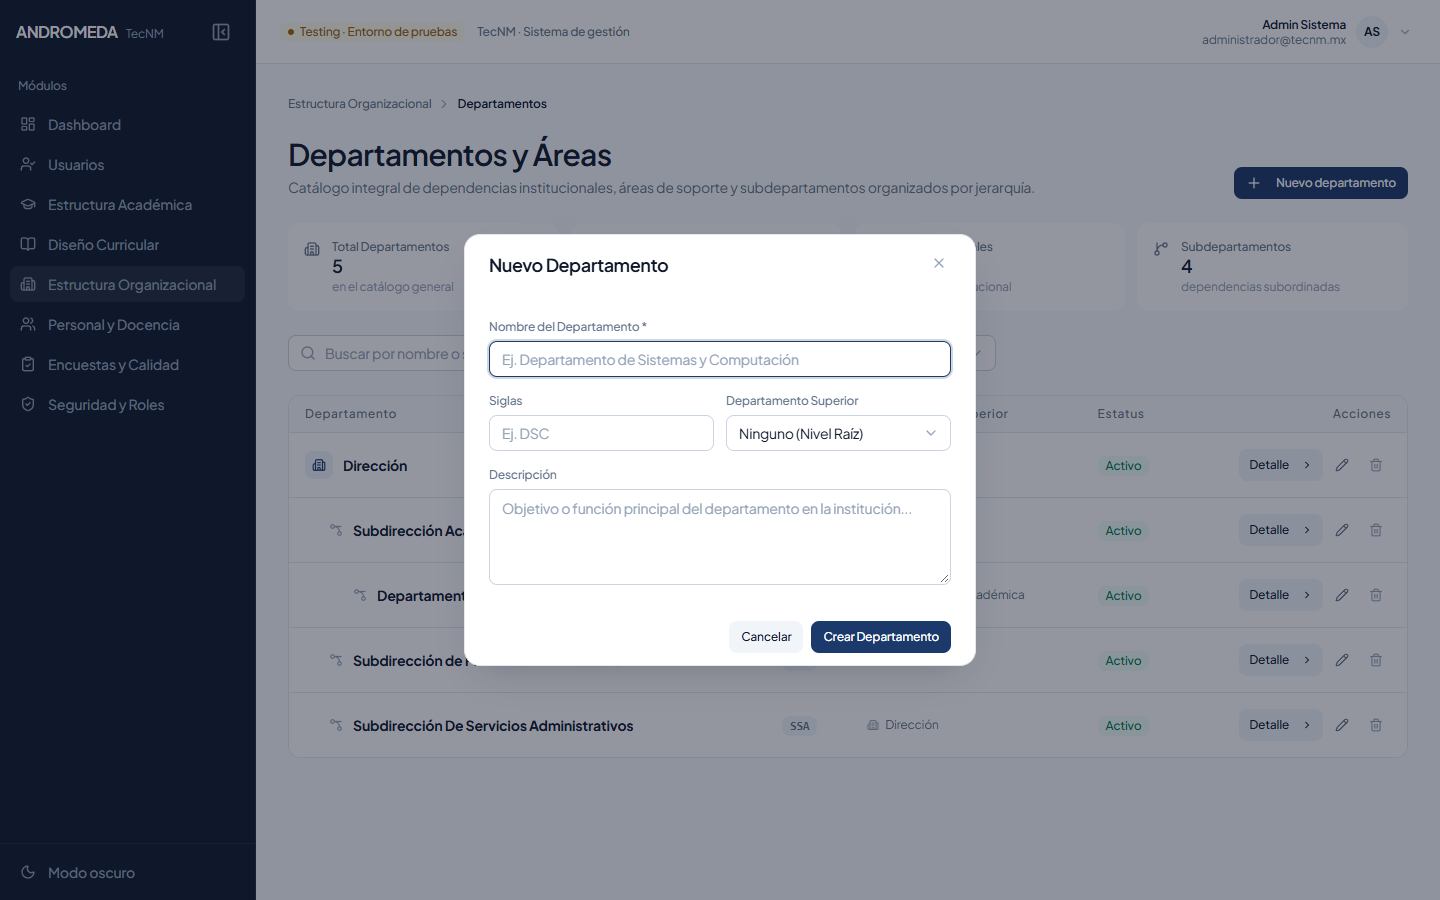Click the edit pencil for Dirección row
1440x900 pixels.
tap(1342, 465)
